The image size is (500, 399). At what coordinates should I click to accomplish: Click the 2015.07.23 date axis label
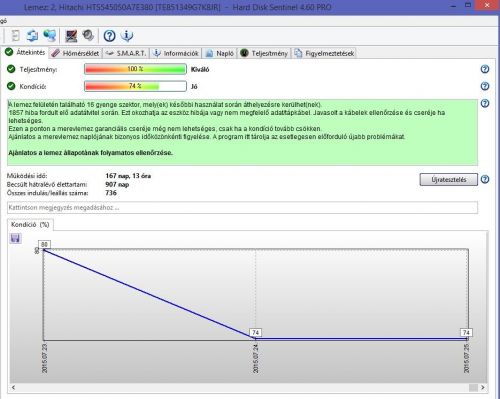44,358
